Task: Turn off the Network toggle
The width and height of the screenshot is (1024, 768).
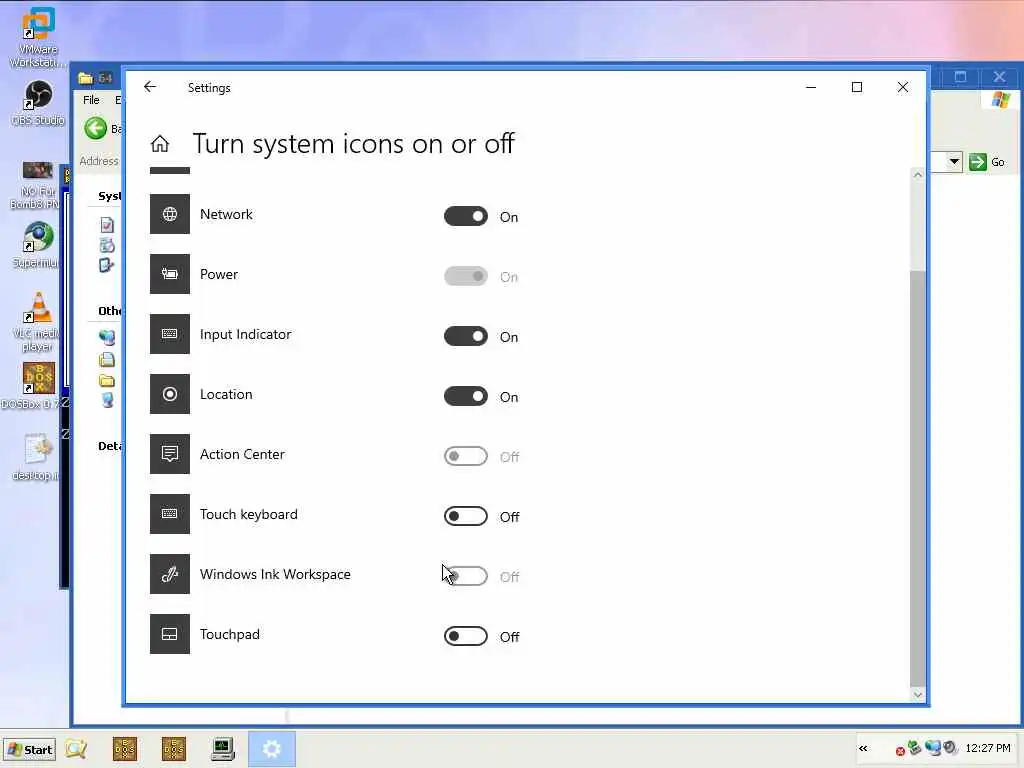Action: (x=466, y=216)
